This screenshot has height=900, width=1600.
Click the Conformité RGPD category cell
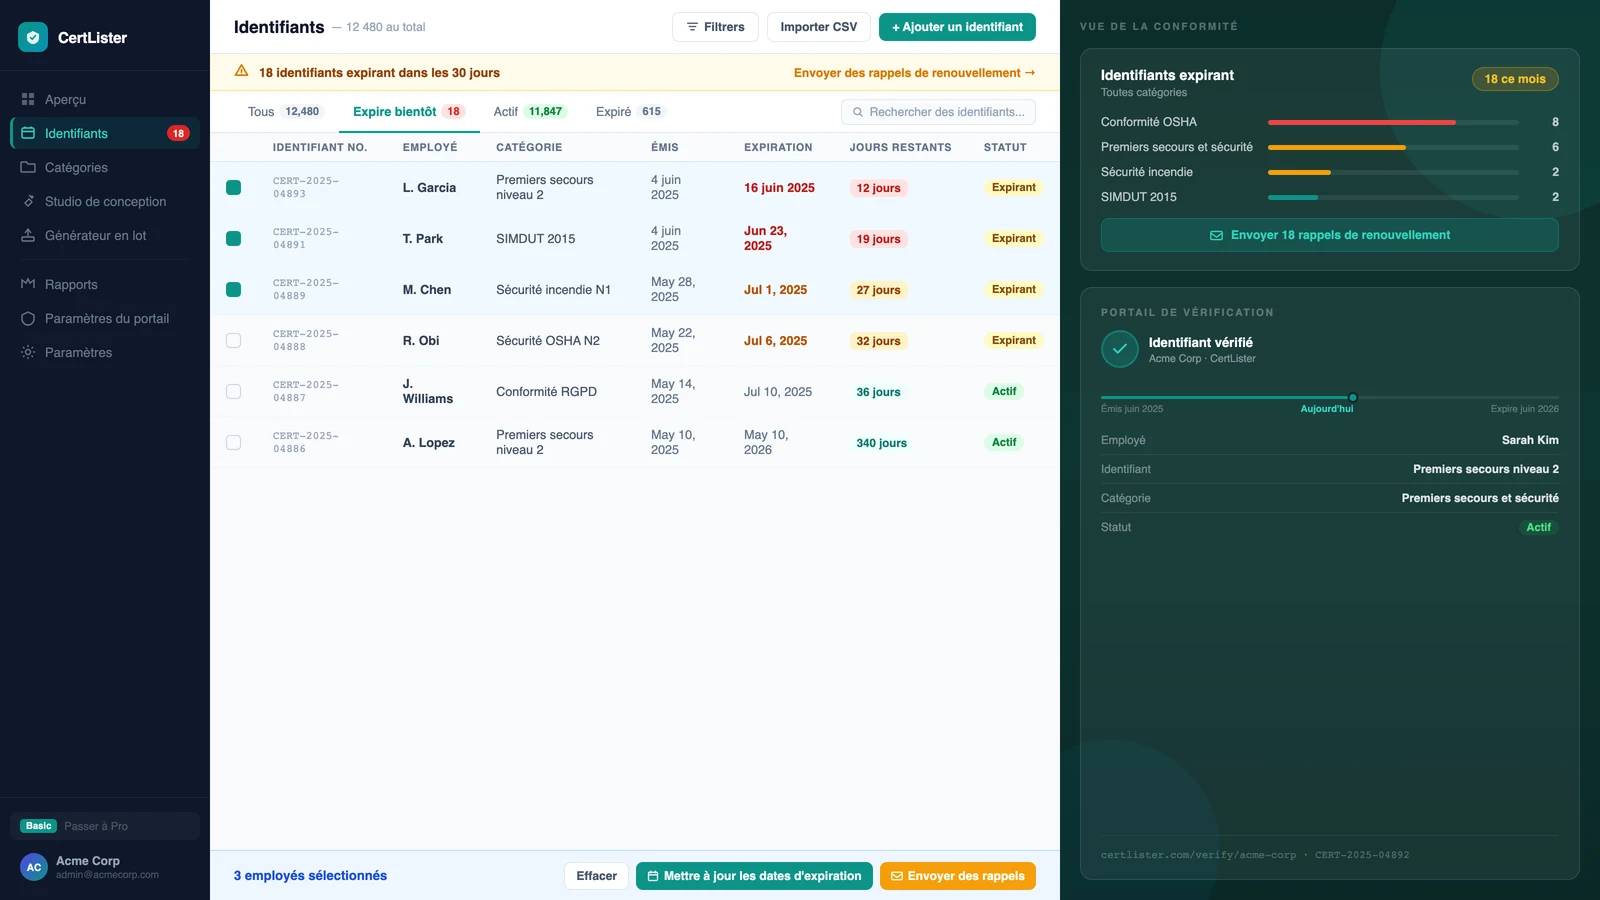point(546,392)
